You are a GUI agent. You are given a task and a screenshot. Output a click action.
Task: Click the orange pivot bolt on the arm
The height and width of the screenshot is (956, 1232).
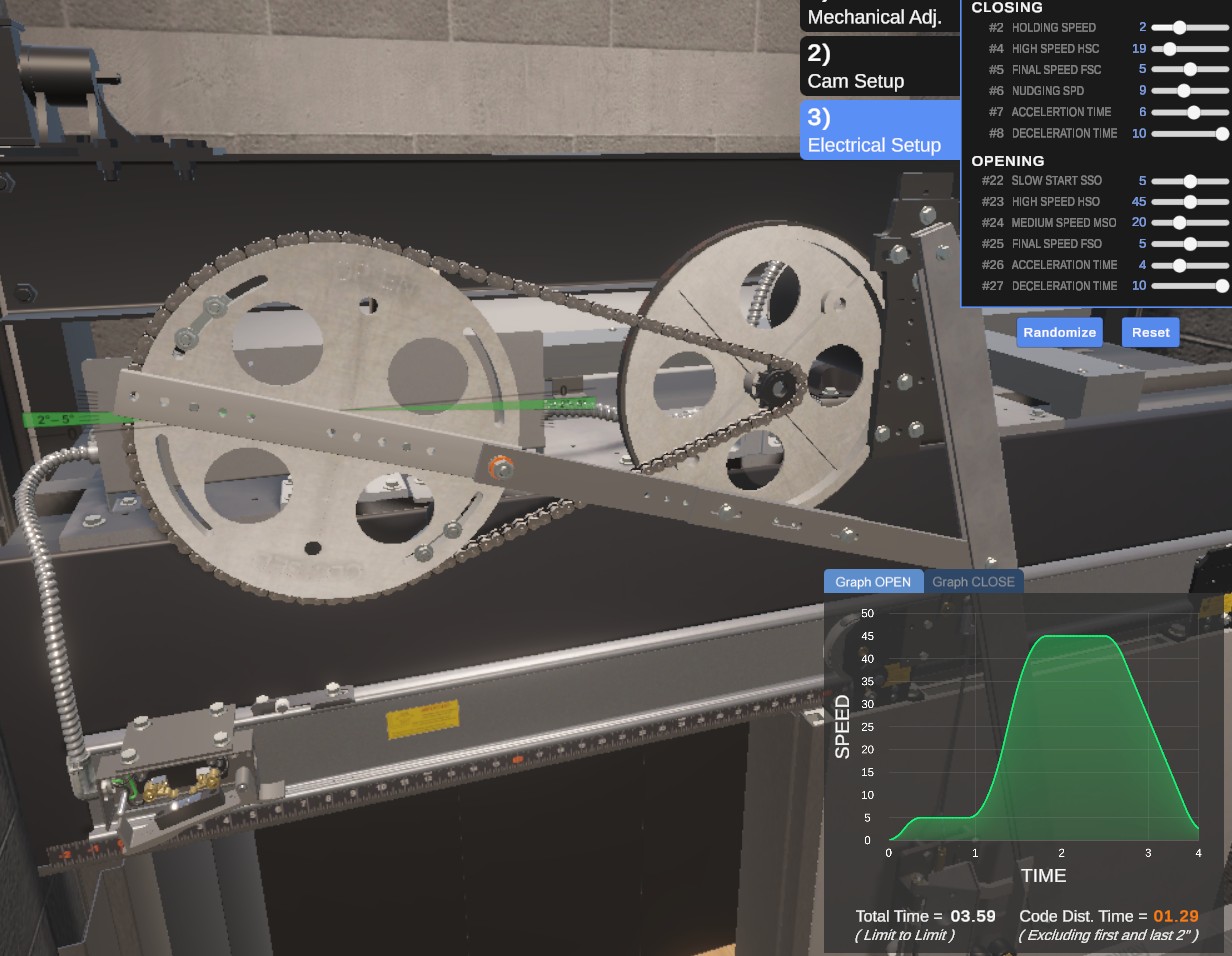(500, 466)
